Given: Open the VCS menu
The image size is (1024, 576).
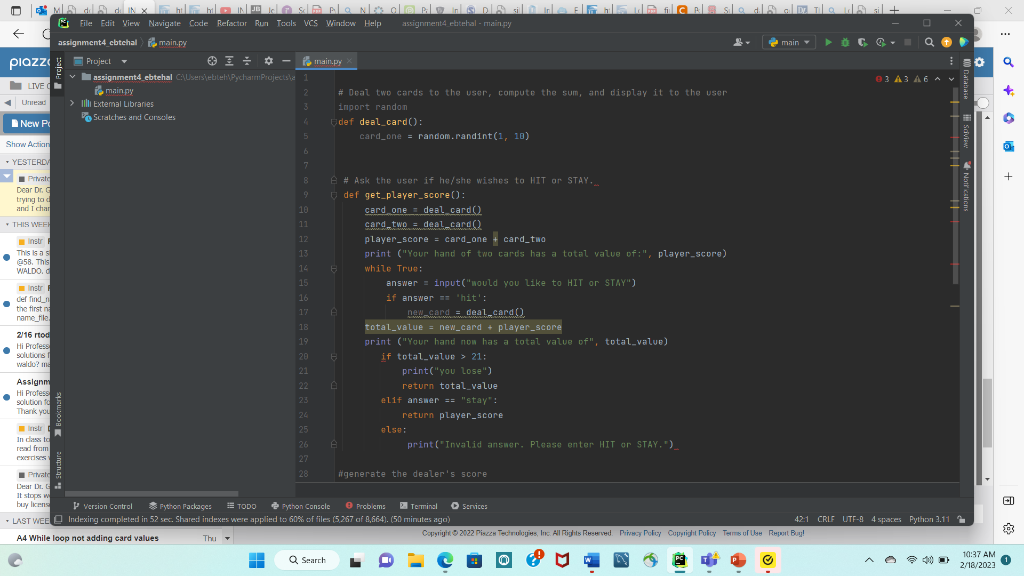Looking at the screenshot, I should [311, 23].
